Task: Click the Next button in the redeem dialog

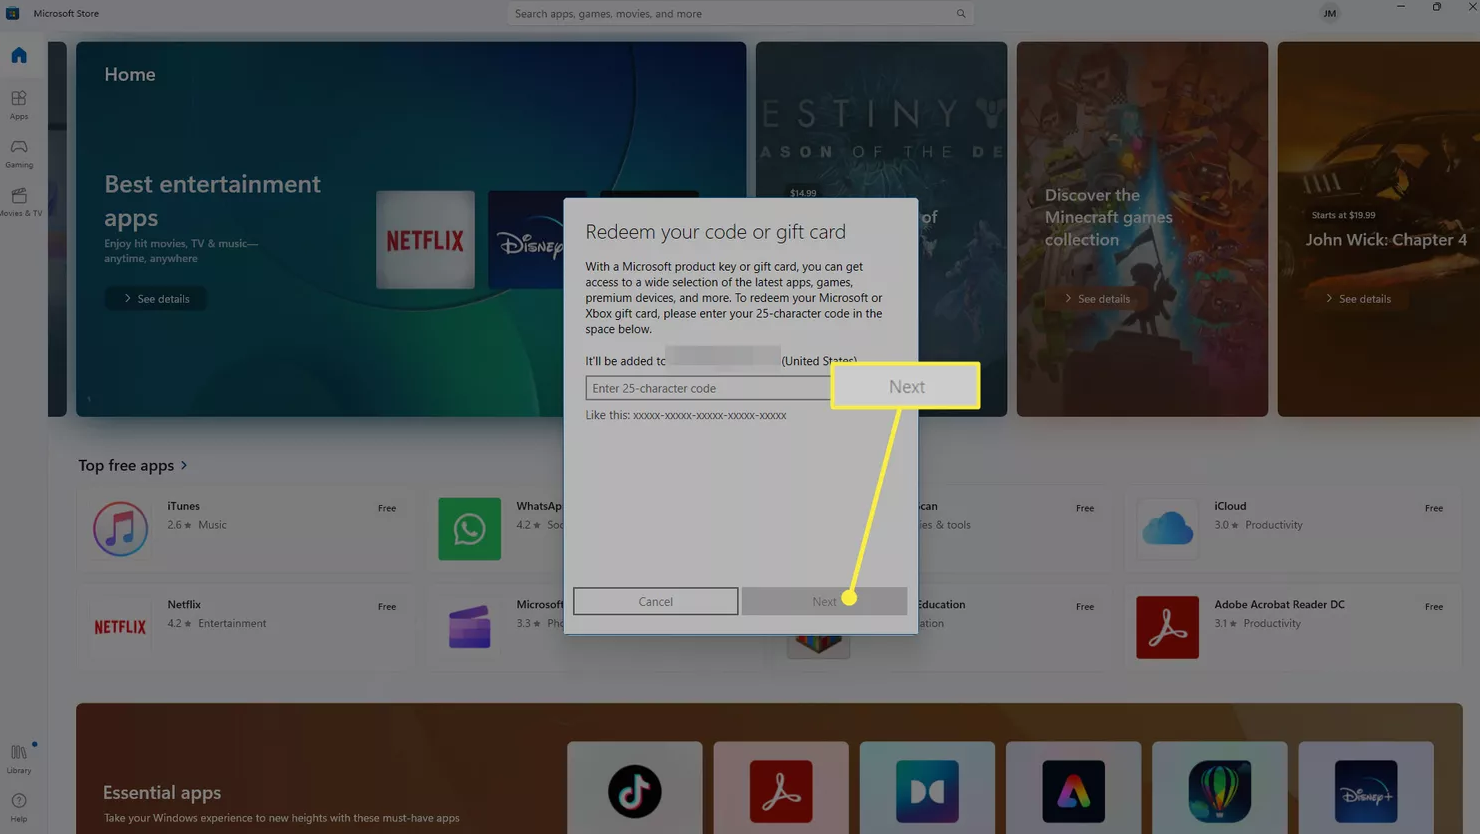Action: 824,601
